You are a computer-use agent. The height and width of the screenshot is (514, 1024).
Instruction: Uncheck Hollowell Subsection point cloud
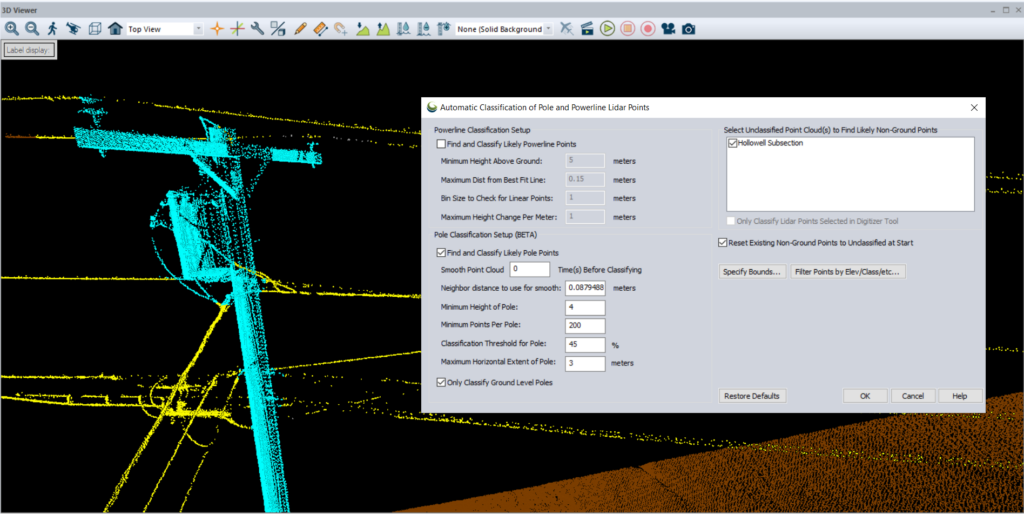[733, 143]
